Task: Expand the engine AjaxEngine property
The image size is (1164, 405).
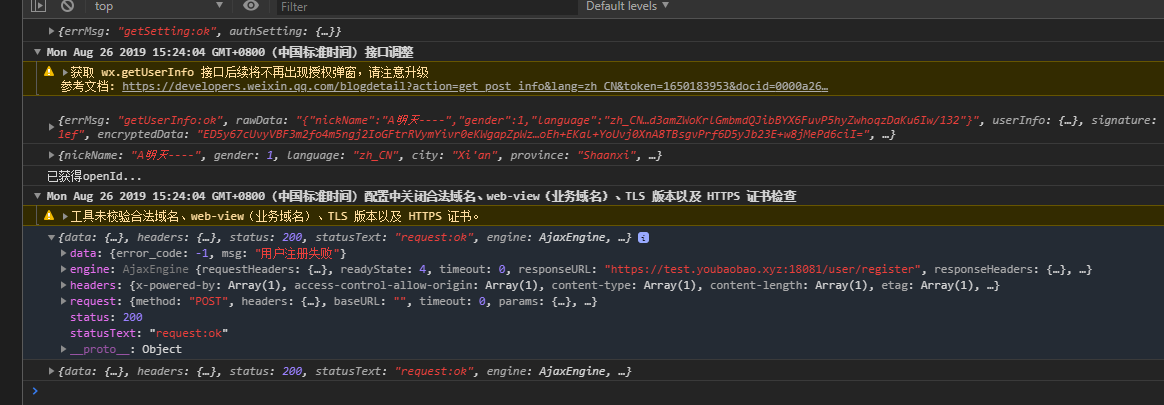Action: coord(64,269)
